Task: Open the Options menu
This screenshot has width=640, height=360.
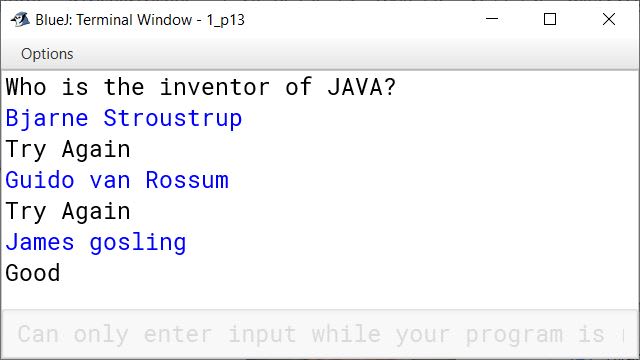Action: 47,54
